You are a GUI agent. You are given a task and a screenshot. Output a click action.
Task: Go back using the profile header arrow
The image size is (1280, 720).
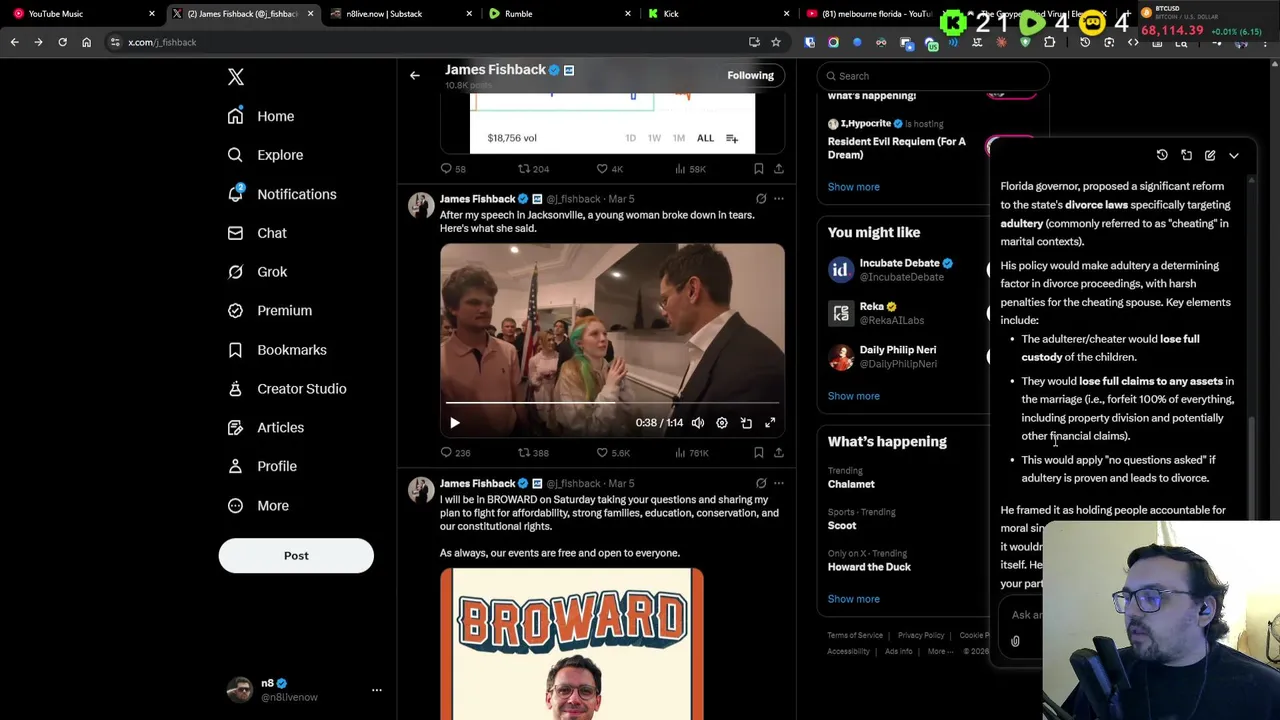[x=414, y=75]
